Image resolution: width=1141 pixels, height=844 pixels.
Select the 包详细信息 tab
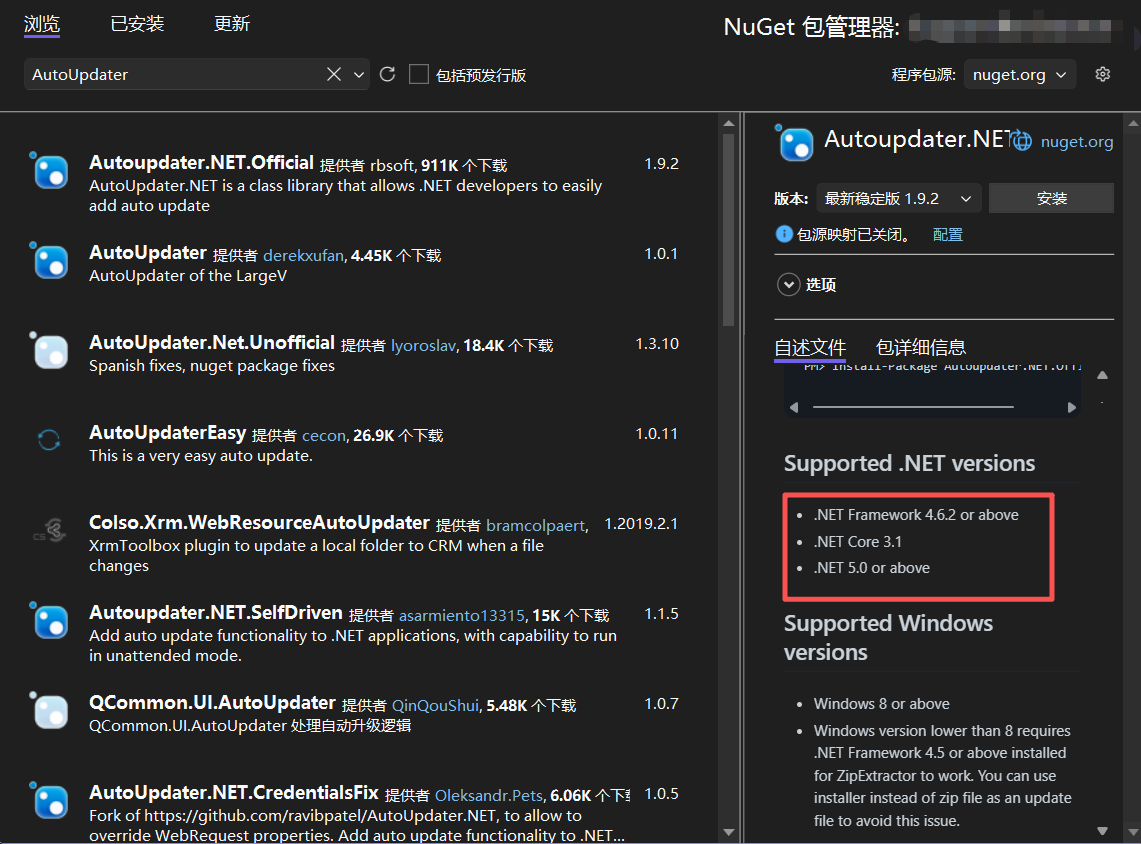921,348
